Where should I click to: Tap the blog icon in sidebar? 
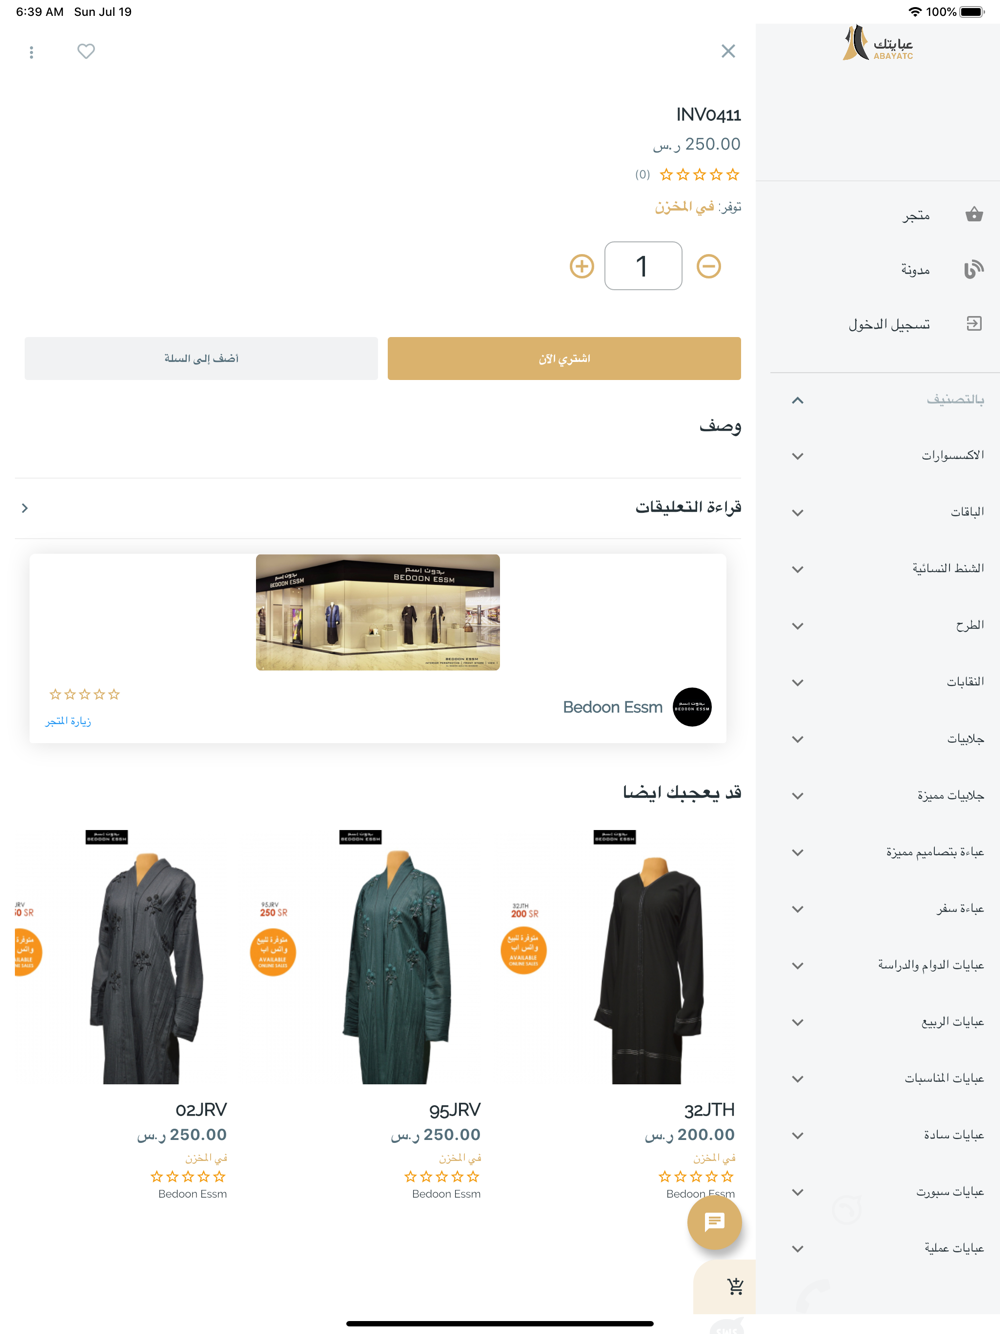pos(974,269)
